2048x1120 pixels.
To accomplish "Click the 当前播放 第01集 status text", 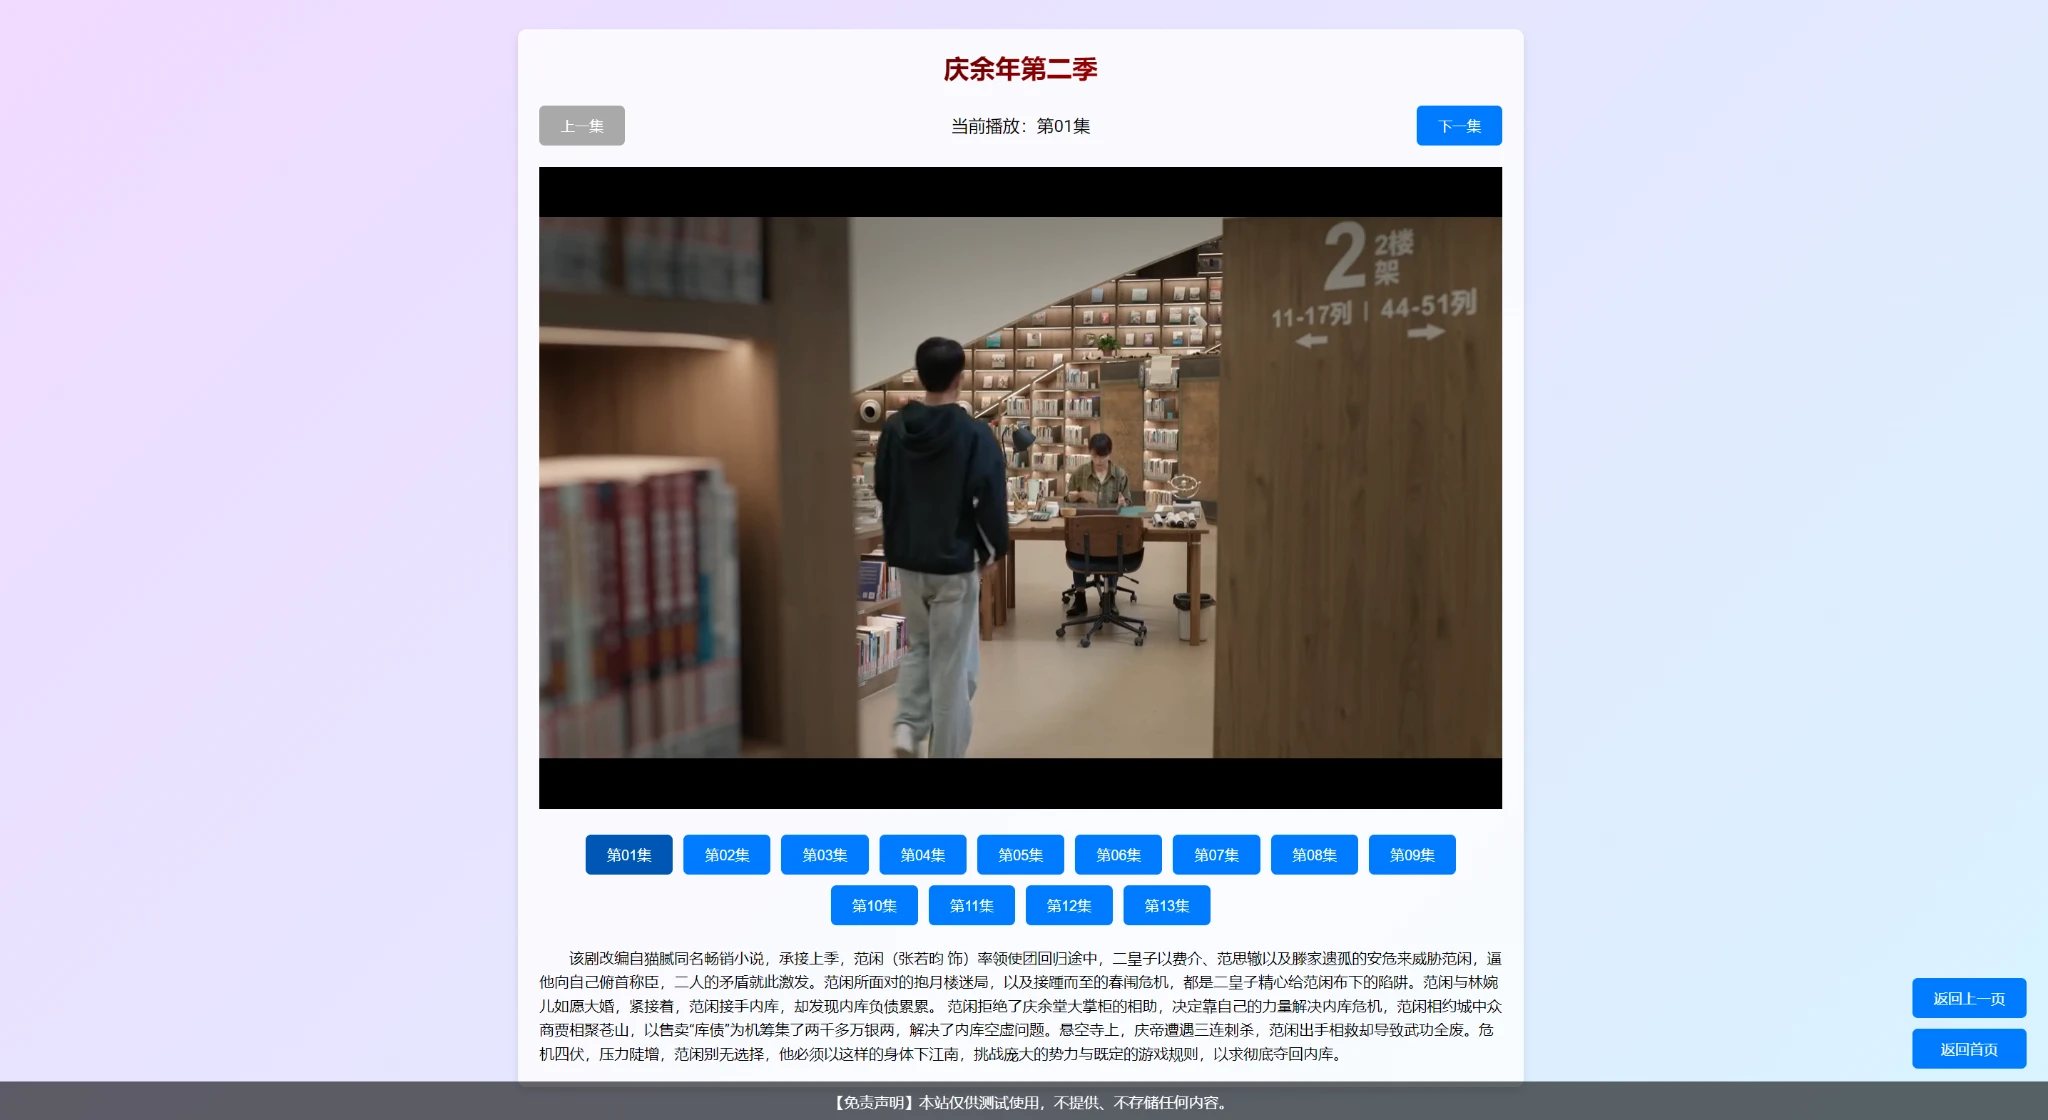I will pyautogui.click(x=1020, y=126).
